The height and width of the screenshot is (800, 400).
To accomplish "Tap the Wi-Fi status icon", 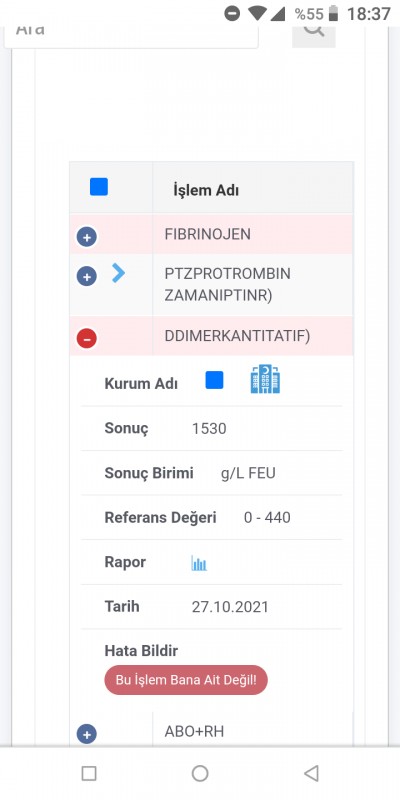I will click(x=257, y=14).
